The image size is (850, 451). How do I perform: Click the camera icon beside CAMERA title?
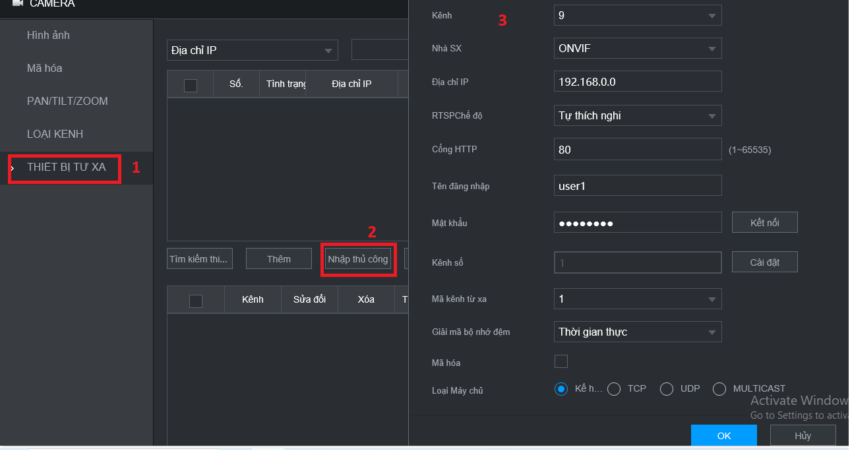point(17,3)
